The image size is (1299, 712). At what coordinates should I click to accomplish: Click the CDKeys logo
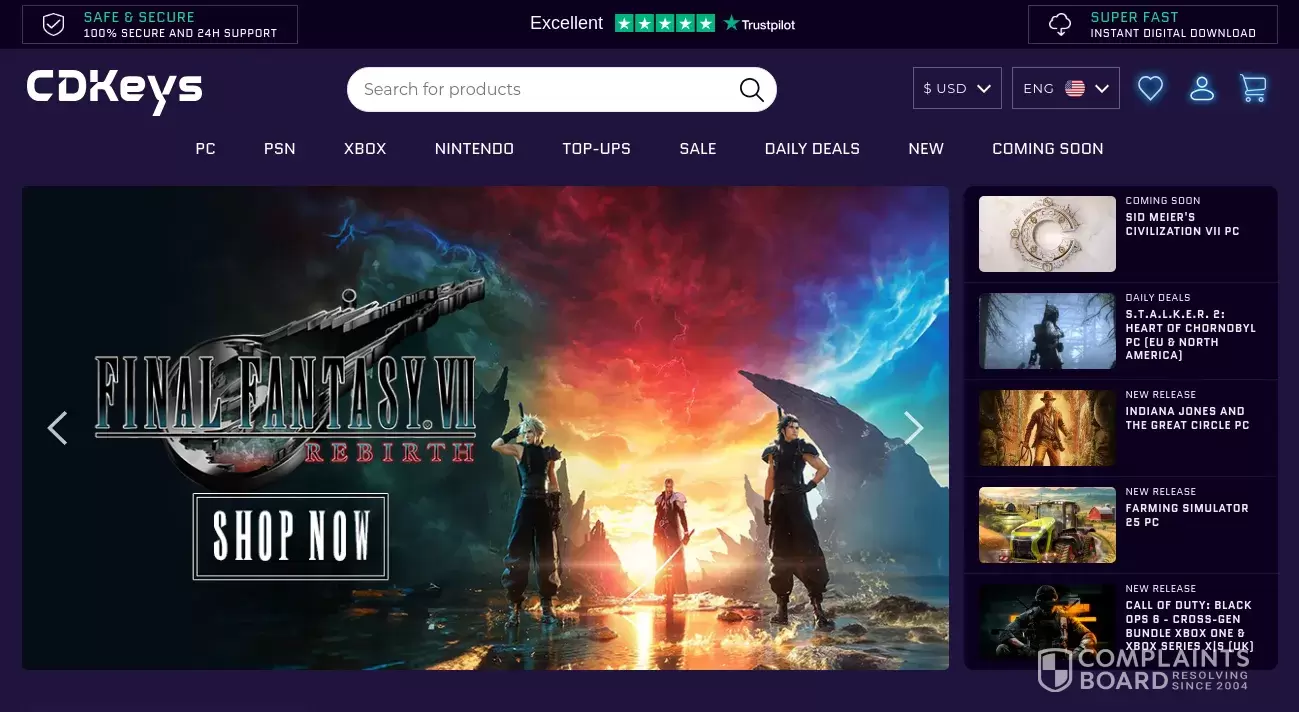pos(114,90)
